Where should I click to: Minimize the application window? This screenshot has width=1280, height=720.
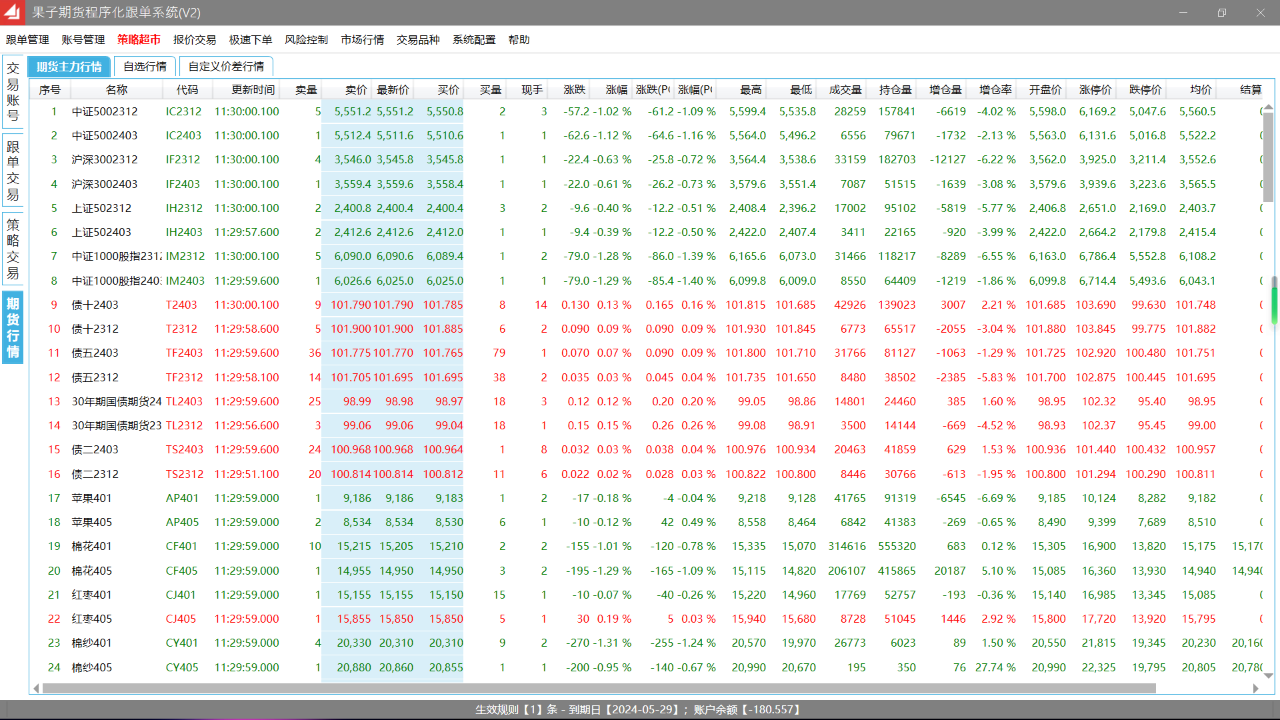point(1186,13)
